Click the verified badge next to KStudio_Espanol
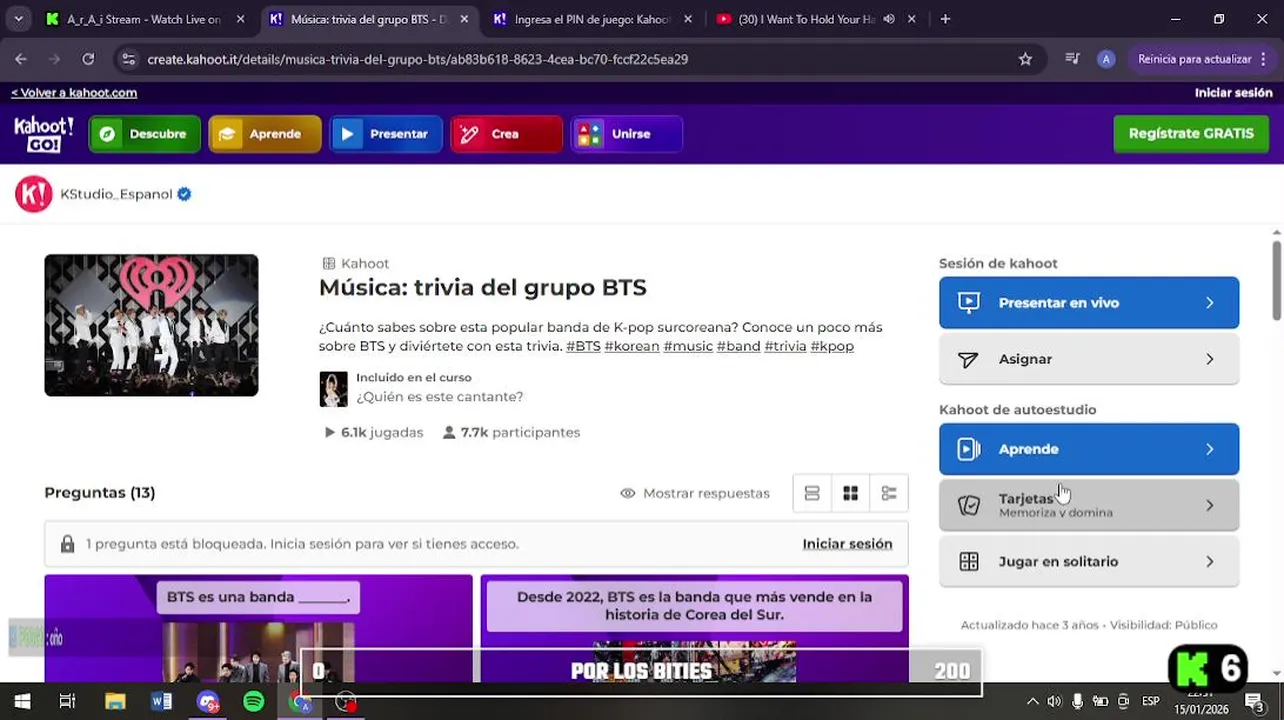 (184, 194)
